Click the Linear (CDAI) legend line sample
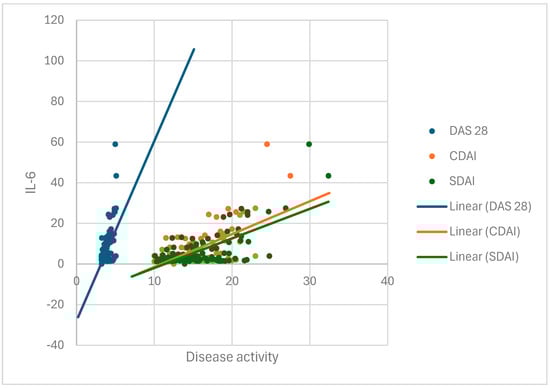This screenshot has width=550, height=388. 432,232
